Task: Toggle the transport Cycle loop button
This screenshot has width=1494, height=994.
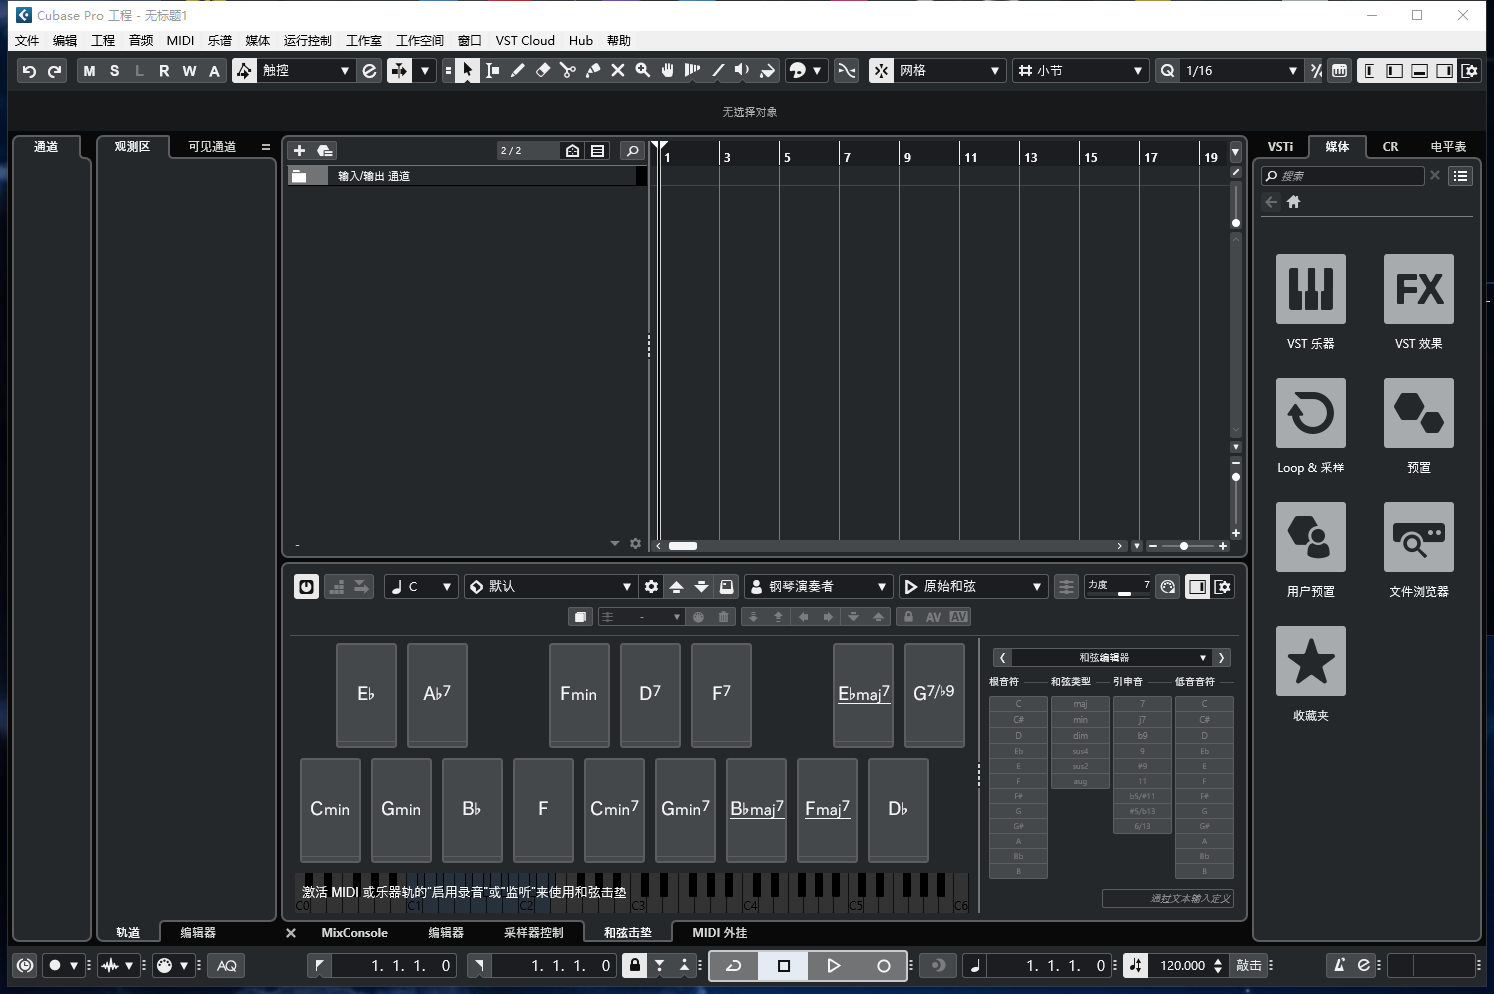Action: click(734, 966)
